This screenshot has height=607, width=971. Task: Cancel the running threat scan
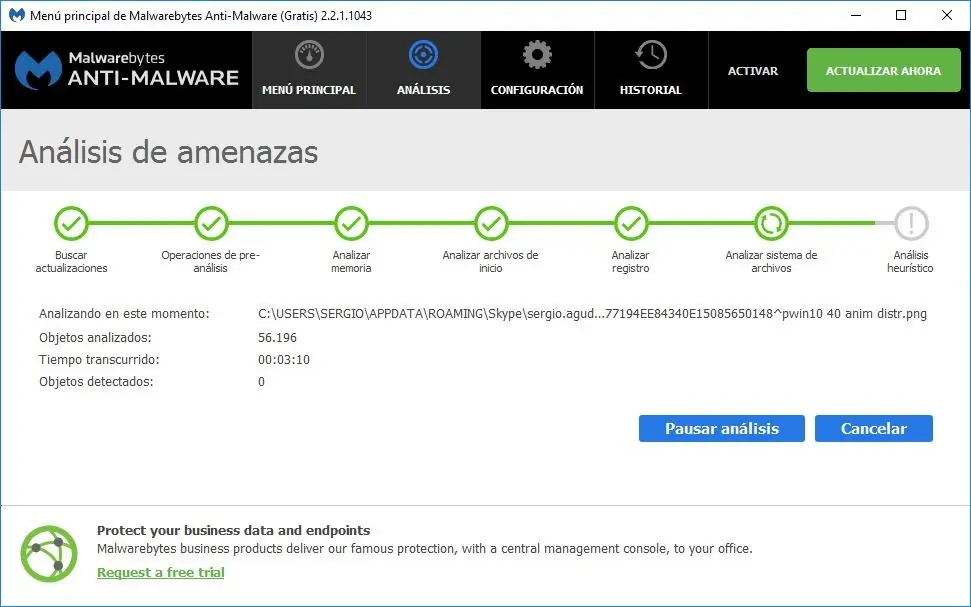coord(873,429)
